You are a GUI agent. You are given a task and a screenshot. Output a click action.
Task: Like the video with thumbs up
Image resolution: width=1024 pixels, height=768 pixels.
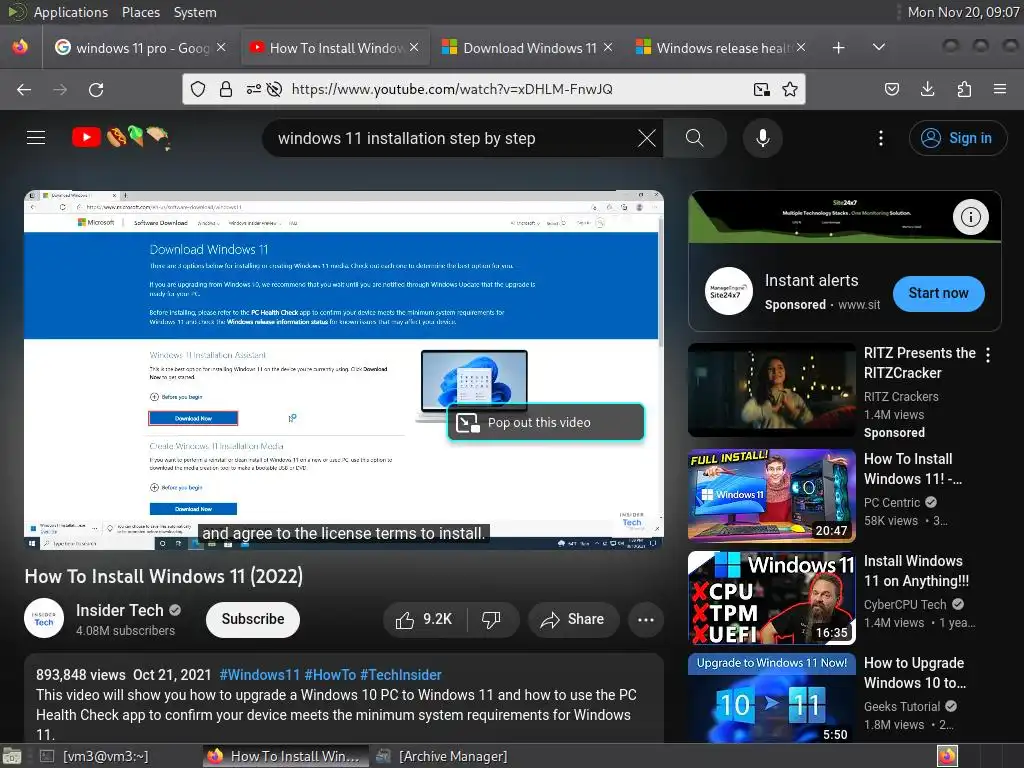pyautogui.click(x=424, y=619)
